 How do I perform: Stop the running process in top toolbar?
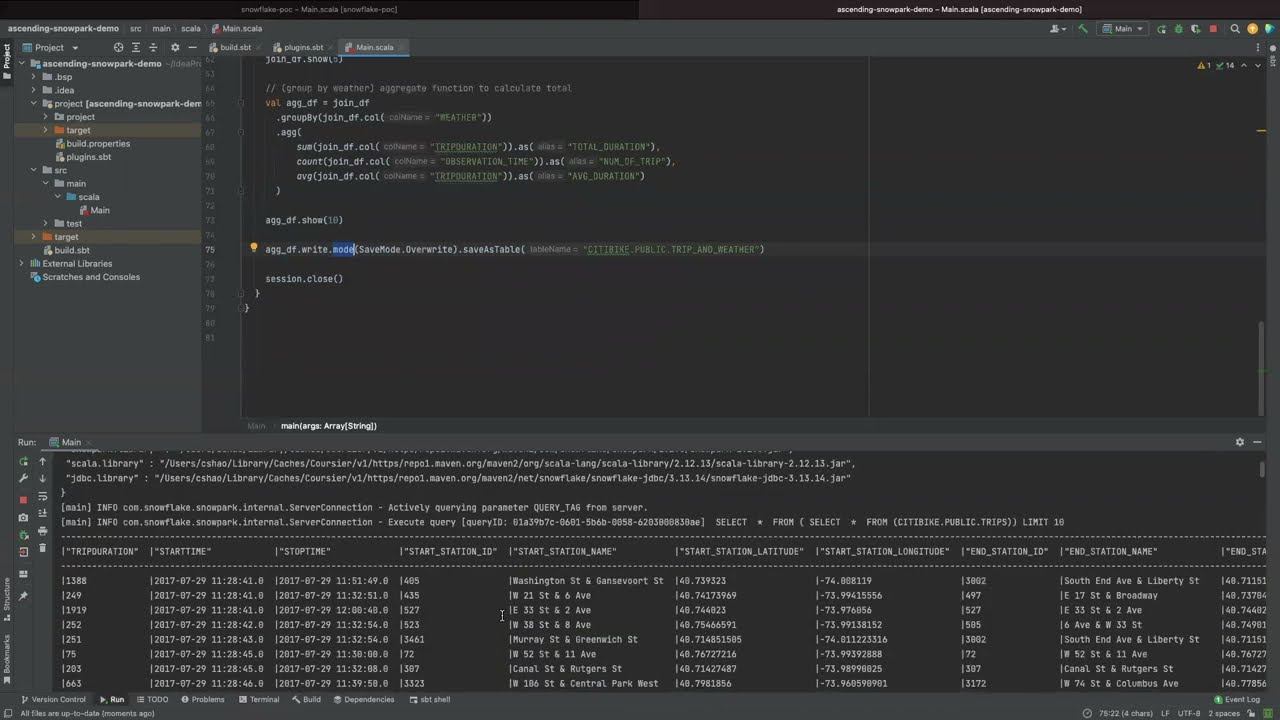pos(1213,29)
